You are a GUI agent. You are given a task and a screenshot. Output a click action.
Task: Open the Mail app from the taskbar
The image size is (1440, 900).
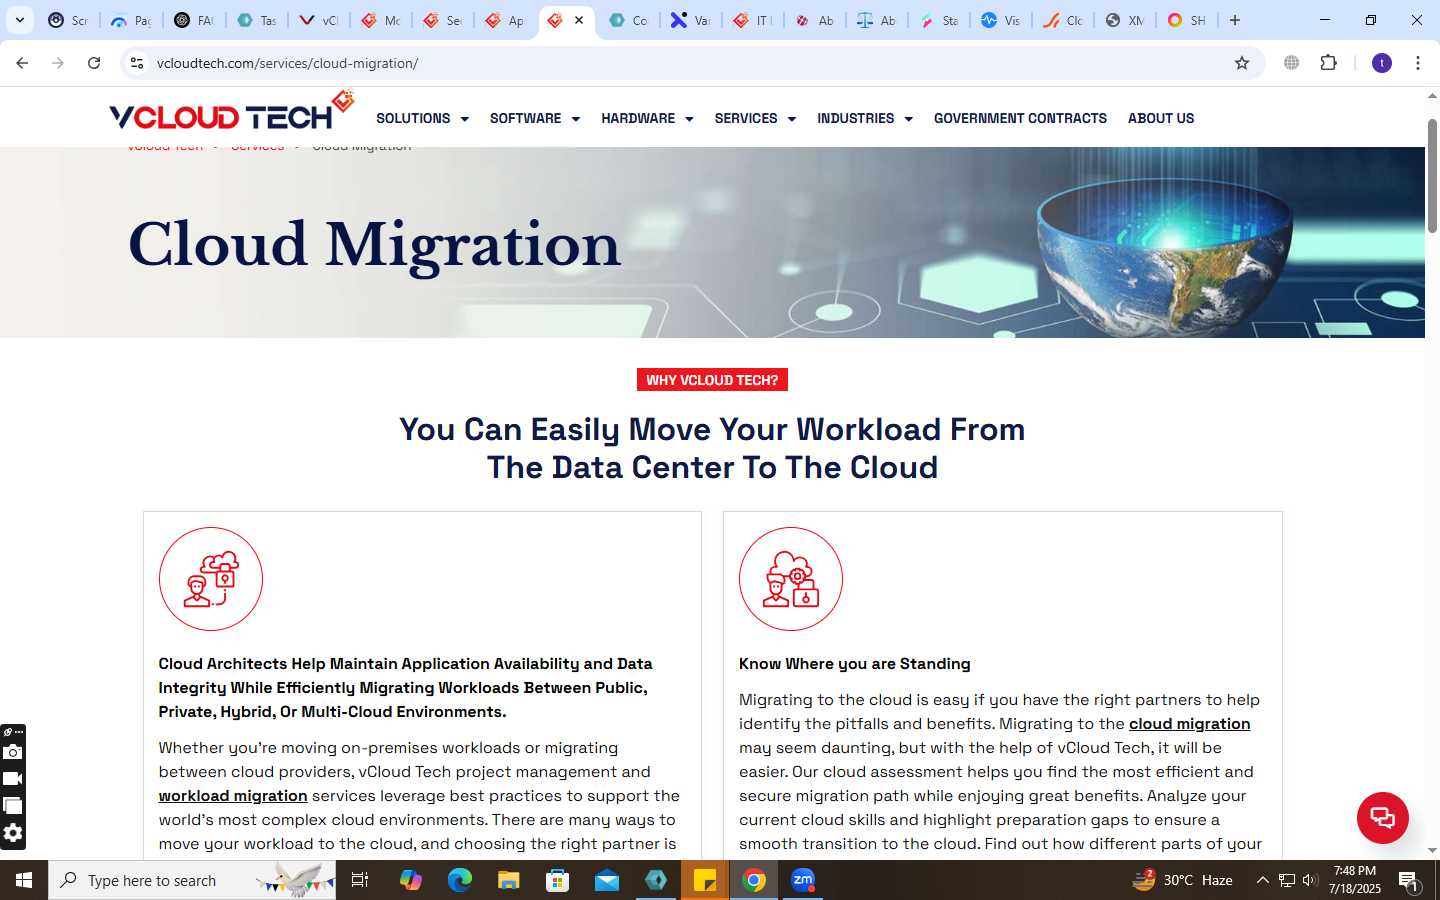607,880
